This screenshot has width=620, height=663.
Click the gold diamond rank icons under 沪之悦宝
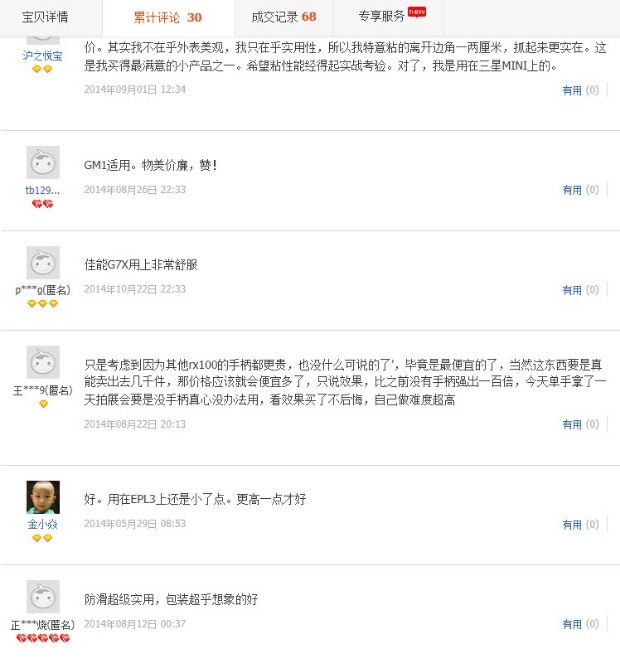coord(42,69)
